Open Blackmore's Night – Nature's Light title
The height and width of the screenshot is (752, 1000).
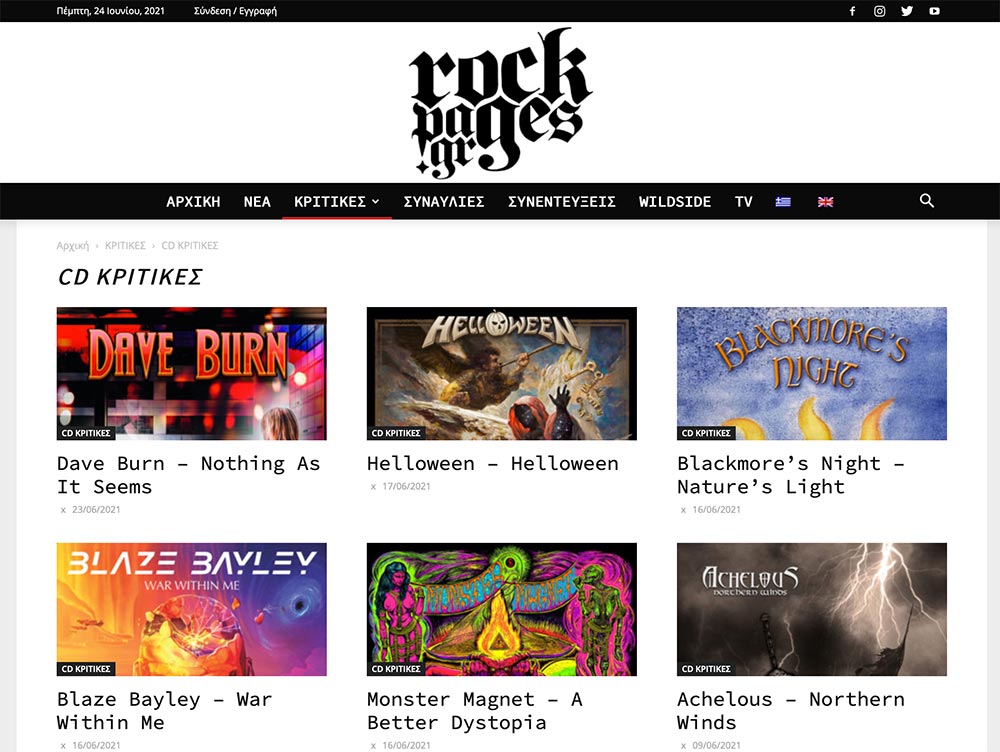coord(791,475)
